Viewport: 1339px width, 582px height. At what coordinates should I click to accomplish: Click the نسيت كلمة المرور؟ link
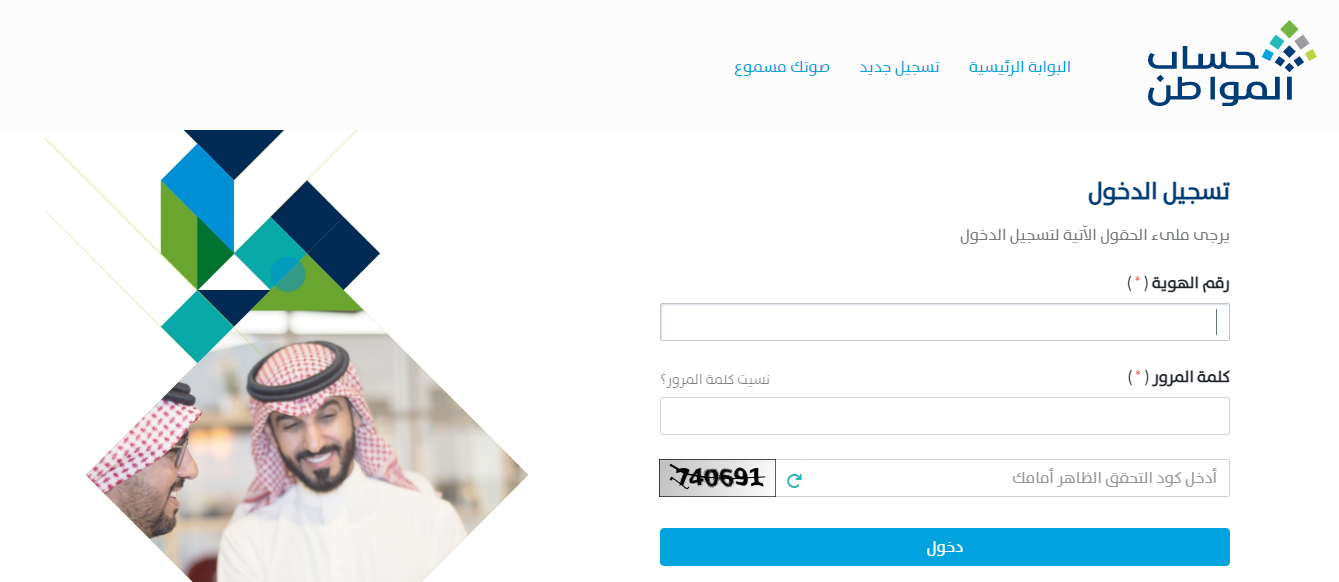tap(715, 379)
